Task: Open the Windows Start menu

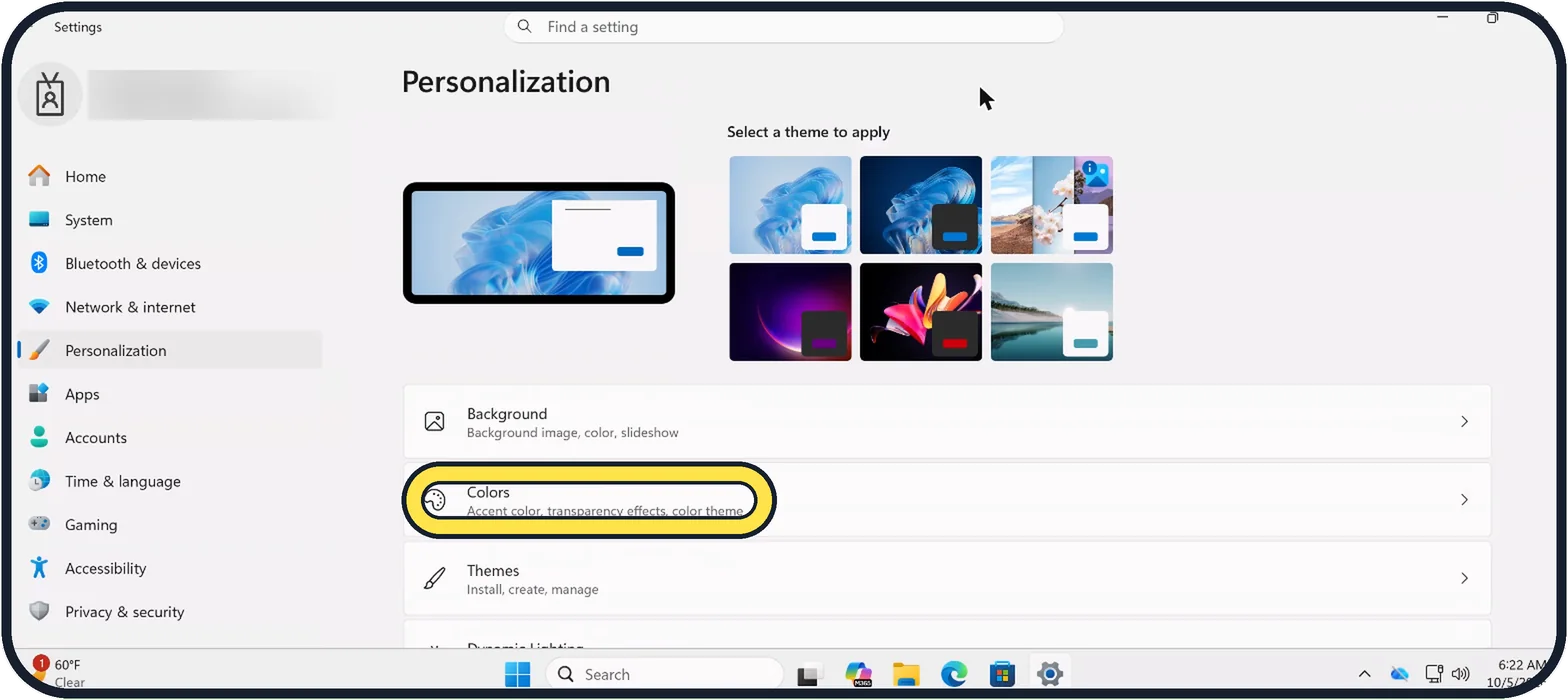Action: [518, 674]
